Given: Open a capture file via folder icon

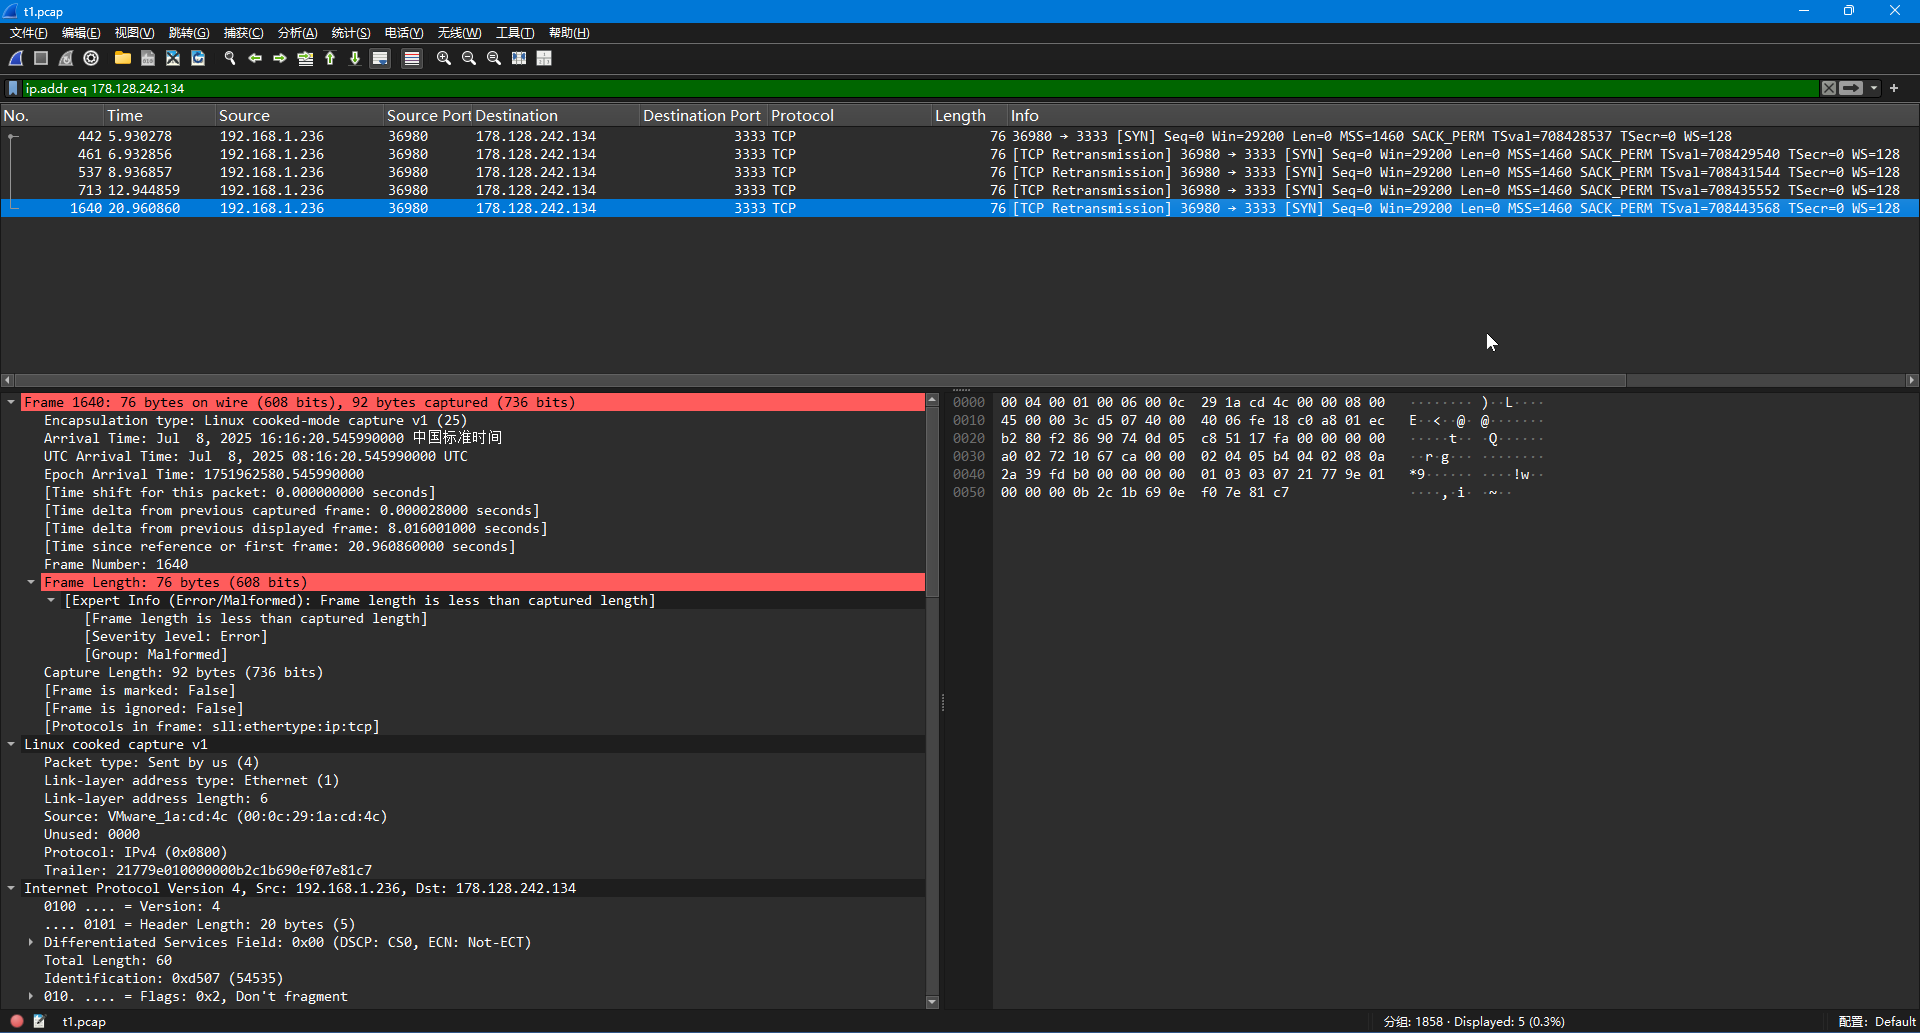Looking at the screenshot, I should [123, 59].
